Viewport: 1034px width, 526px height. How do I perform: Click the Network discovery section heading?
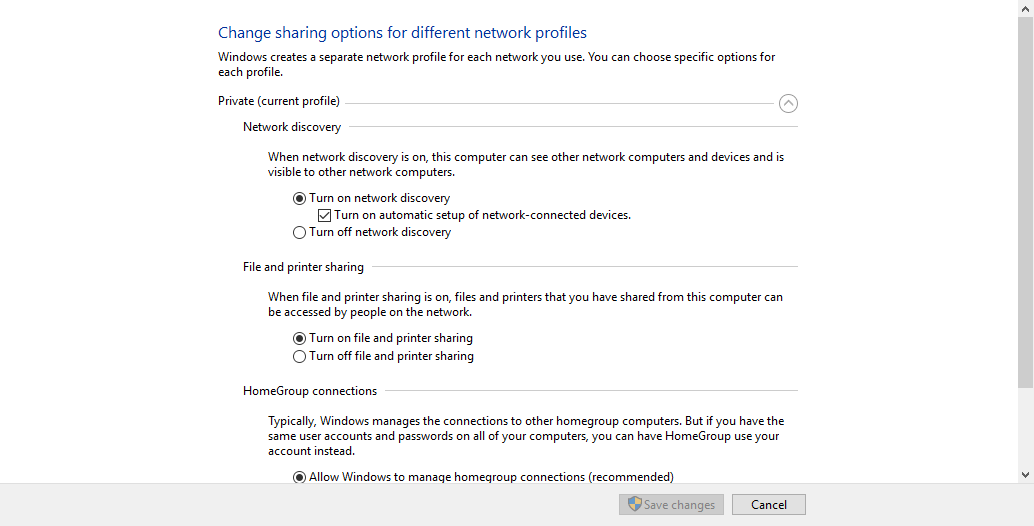click(292, 127)
